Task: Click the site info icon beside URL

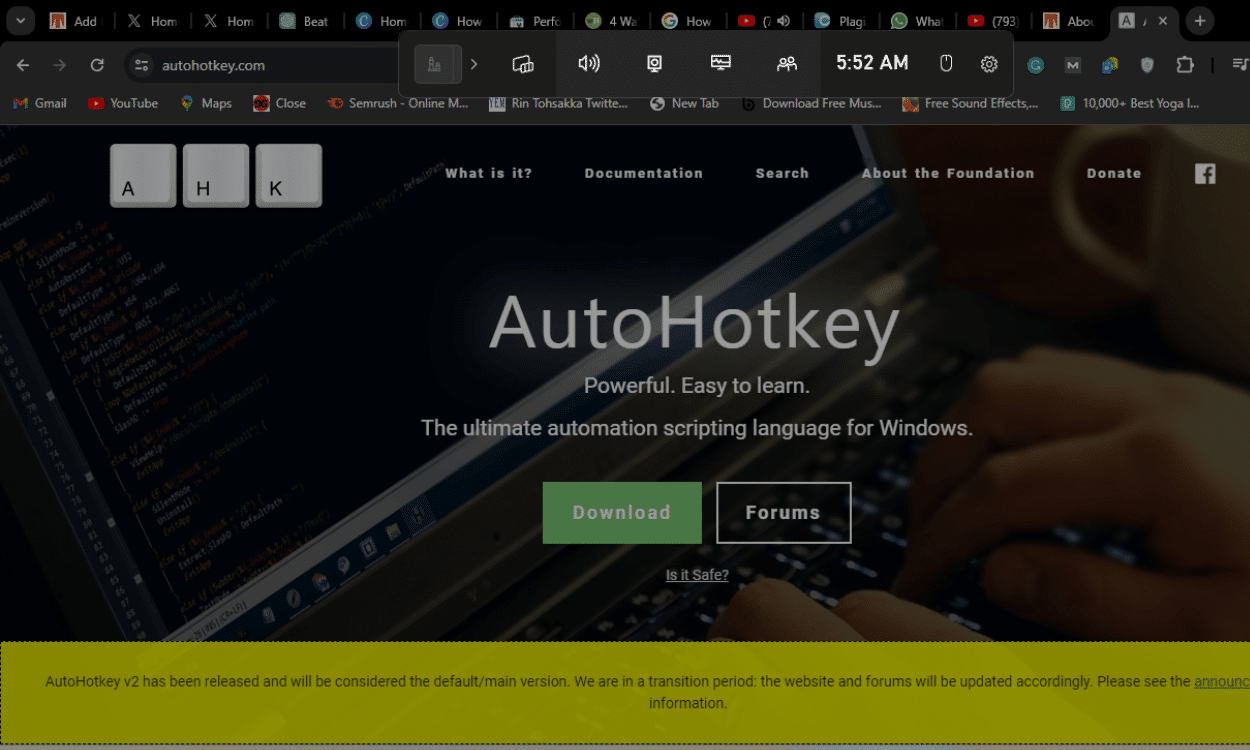Action: tap(142, 65)
